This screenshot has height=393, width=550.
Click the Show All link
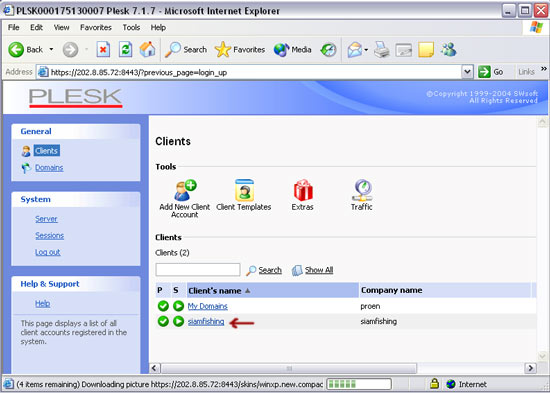[x=313, y=270]
